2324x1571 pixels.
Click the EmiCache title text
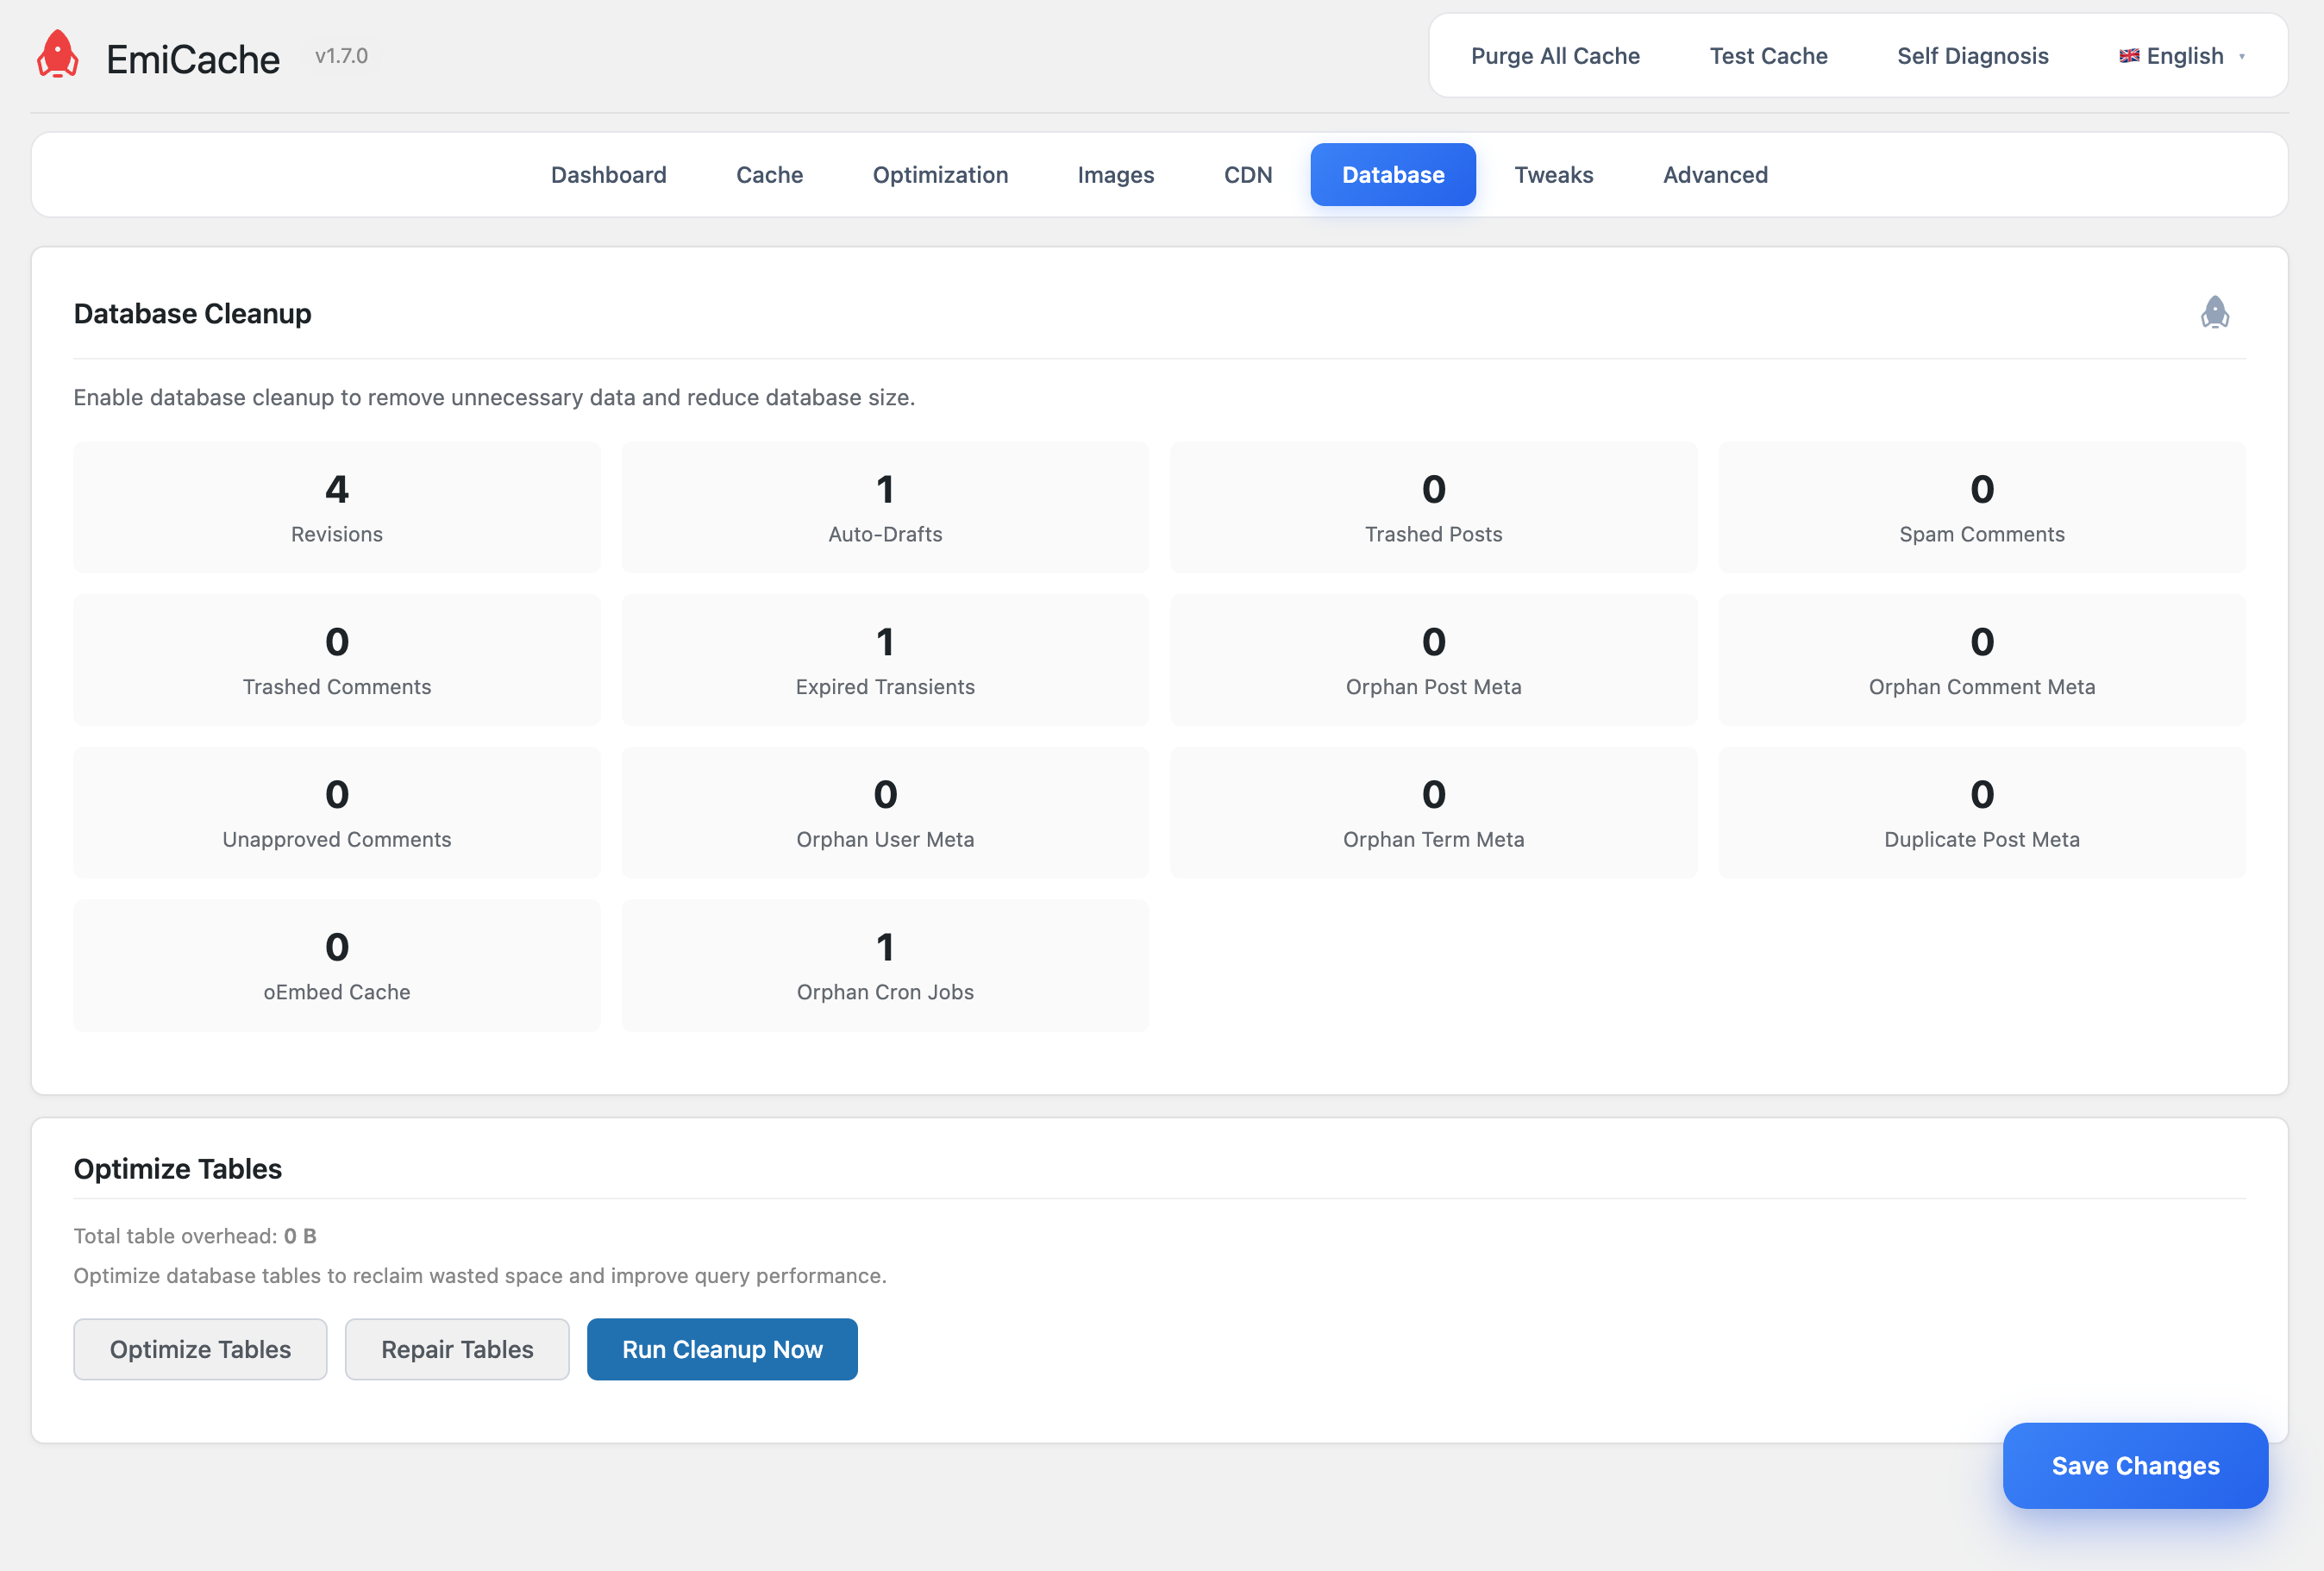click(193, 59)
